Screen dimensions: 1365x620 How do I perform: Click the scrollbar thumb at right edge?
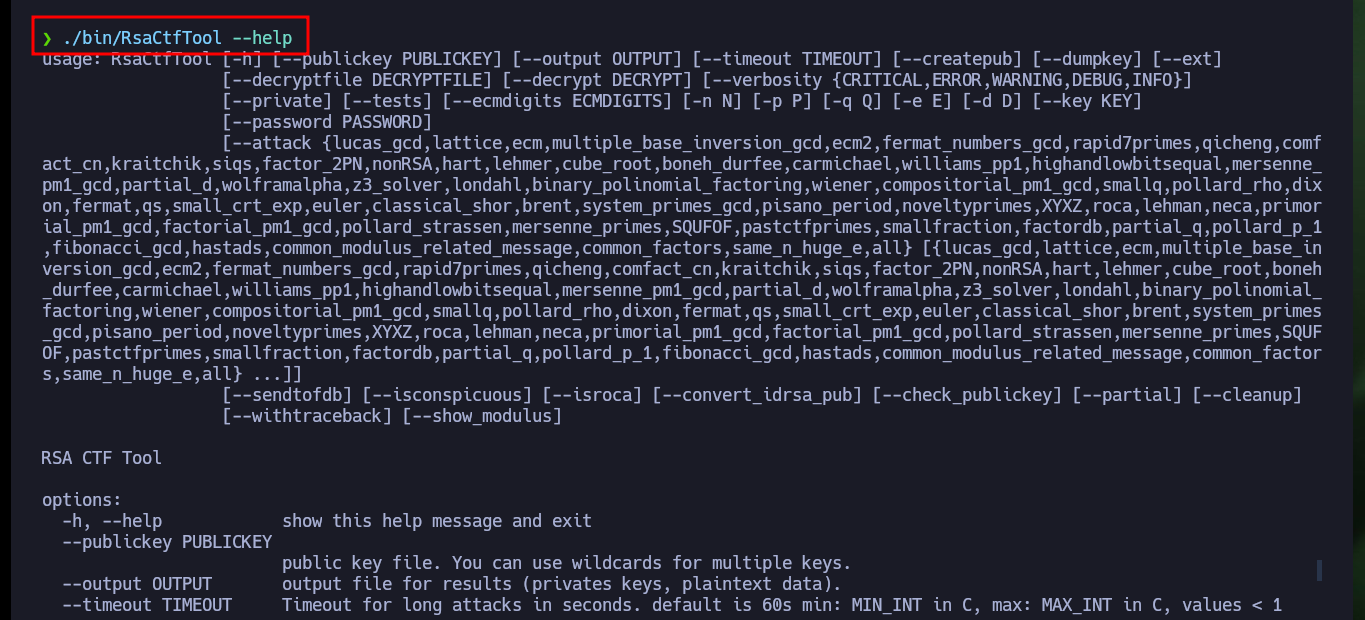point(1319,570)
